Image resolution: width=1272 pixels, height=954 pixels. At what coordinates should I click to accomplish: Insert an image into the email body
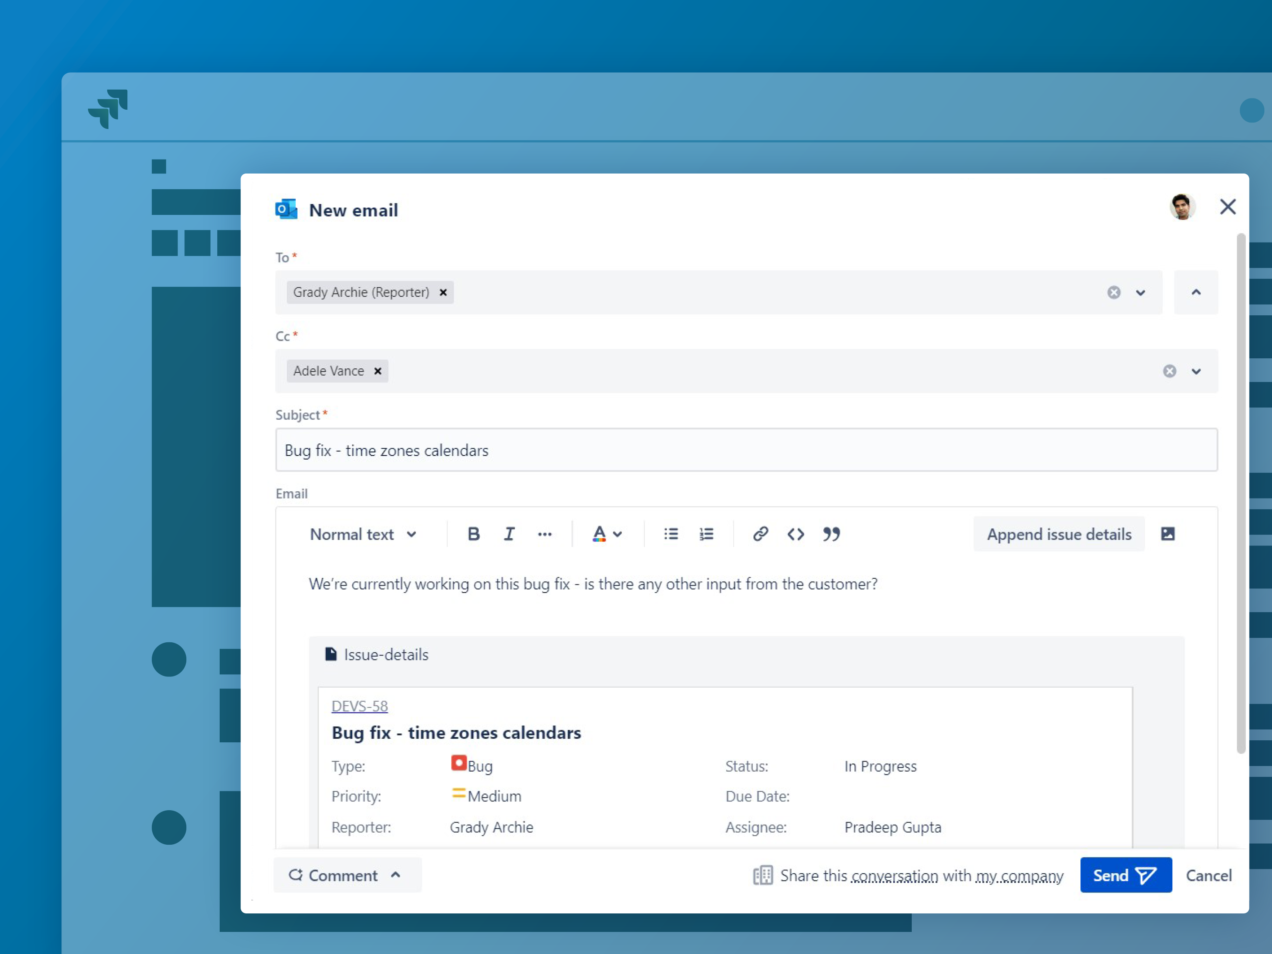click(1167, 534)
